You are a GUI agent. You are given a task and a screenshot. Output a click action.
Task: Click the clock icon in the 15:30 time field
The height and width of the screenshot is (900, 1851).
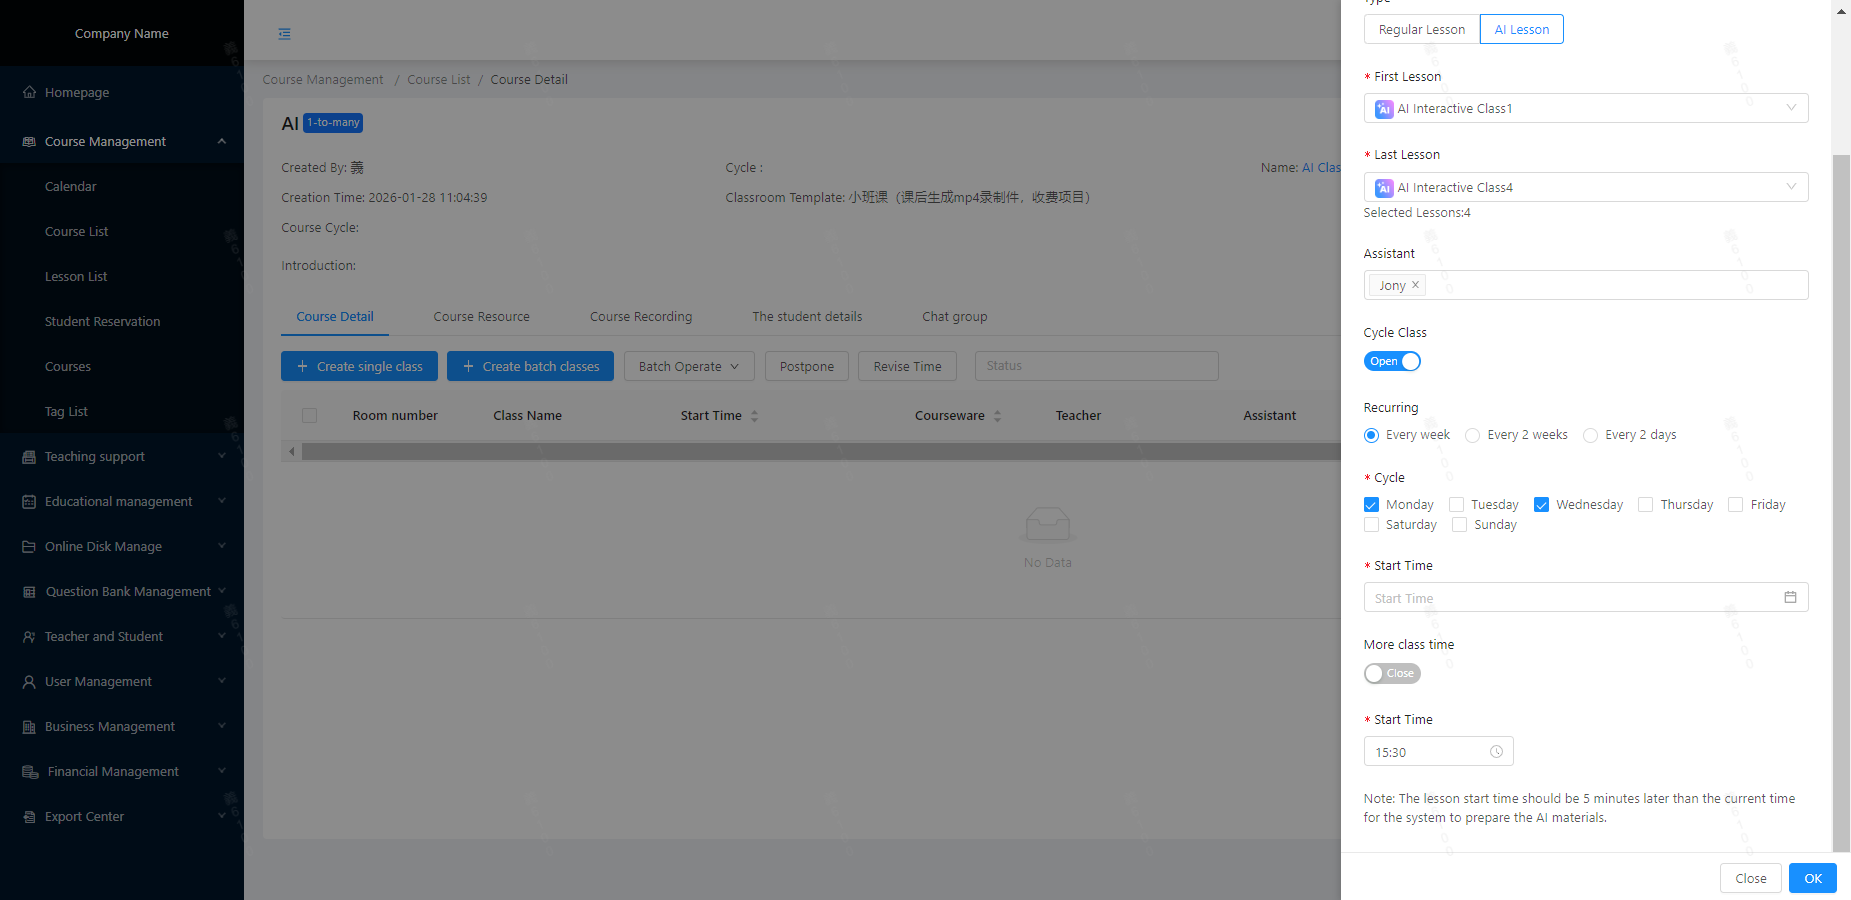click(x=1496, y=752)
